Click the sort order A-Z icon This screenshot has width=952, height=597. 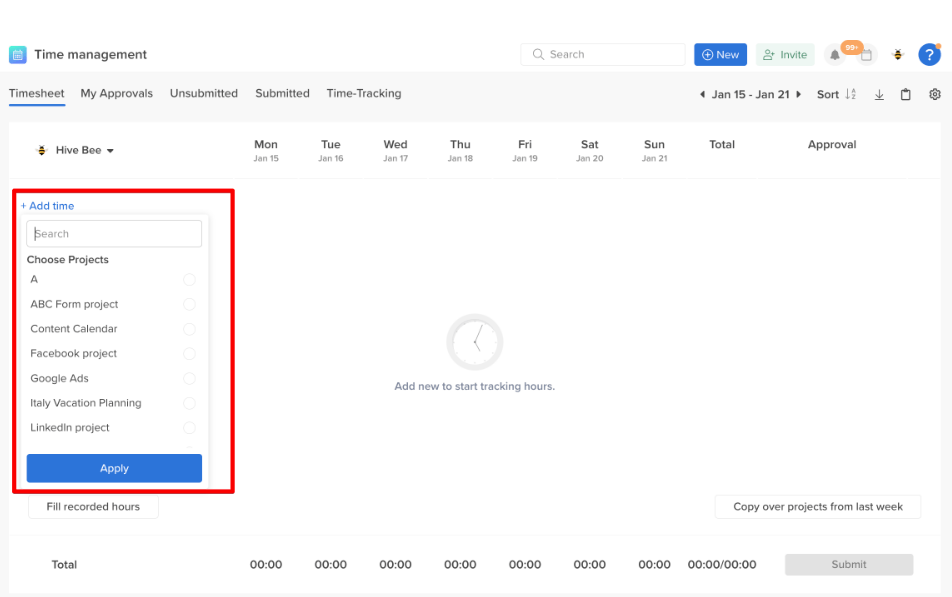[851, 94]
